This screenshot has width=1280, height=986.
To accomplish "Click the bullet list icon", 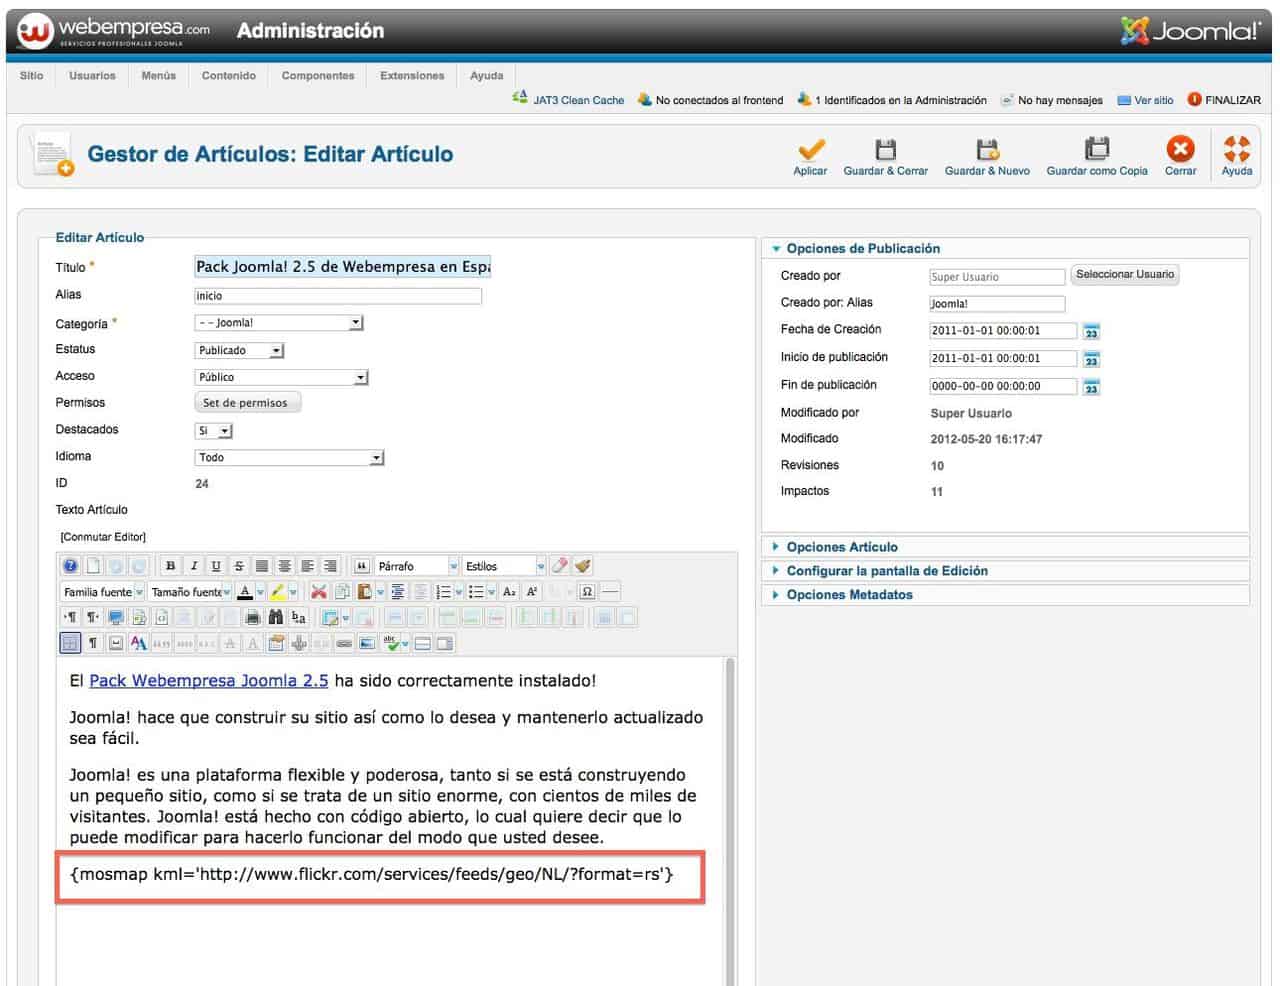I will tap(476, 592).
